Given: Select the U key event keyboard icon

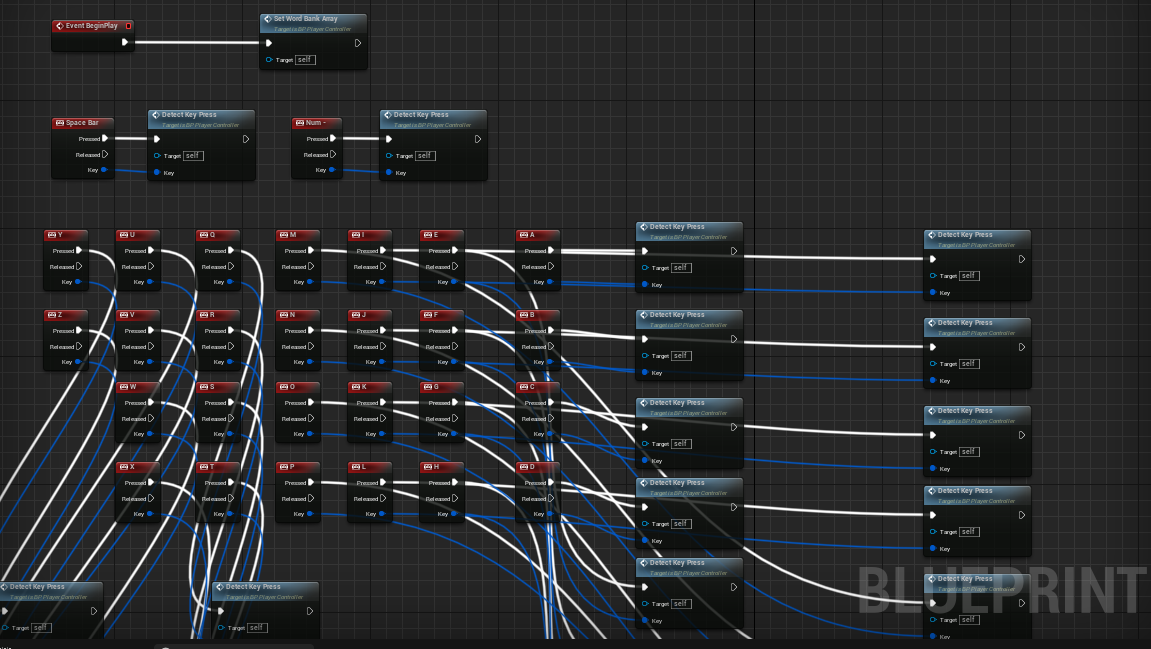Looking at the screenshot, I should click(x=123, y=235).
